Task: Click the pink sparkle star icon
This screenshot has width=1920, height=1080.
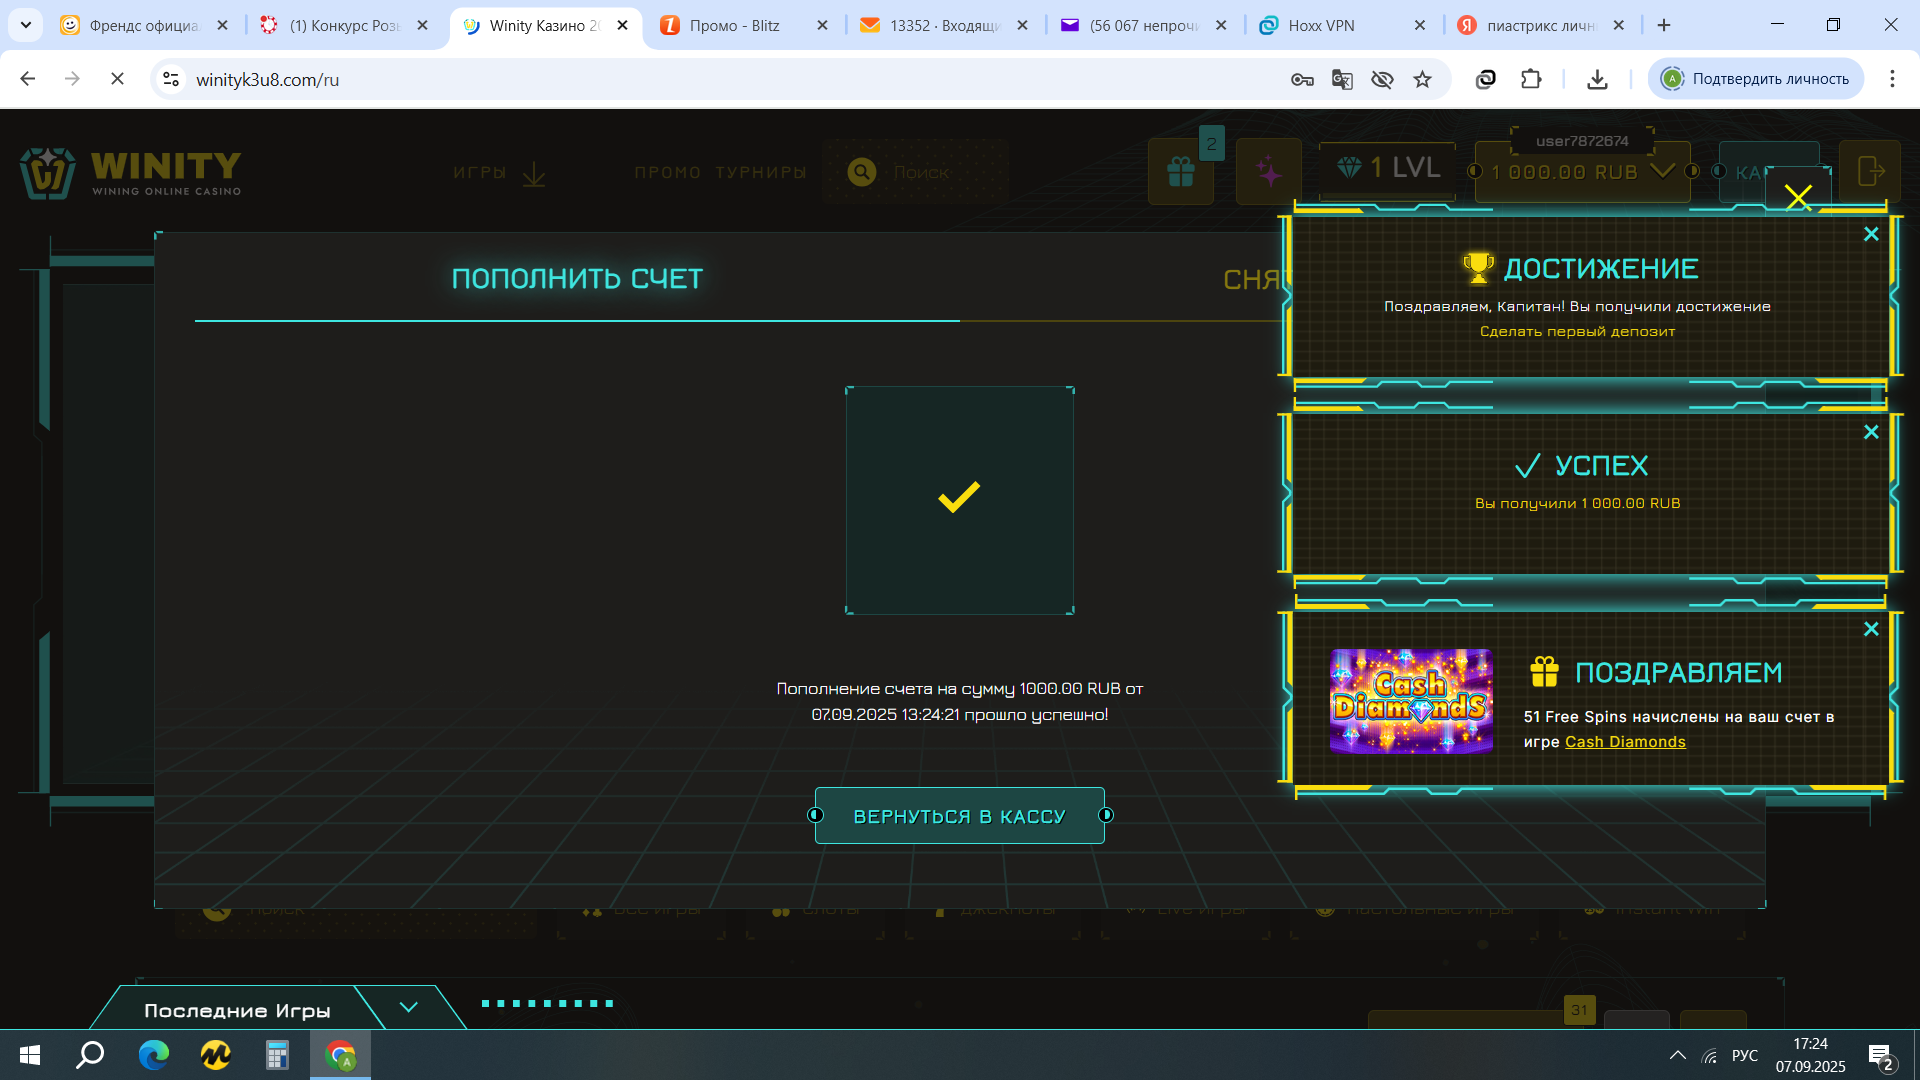Action: tap(1269, 172)
